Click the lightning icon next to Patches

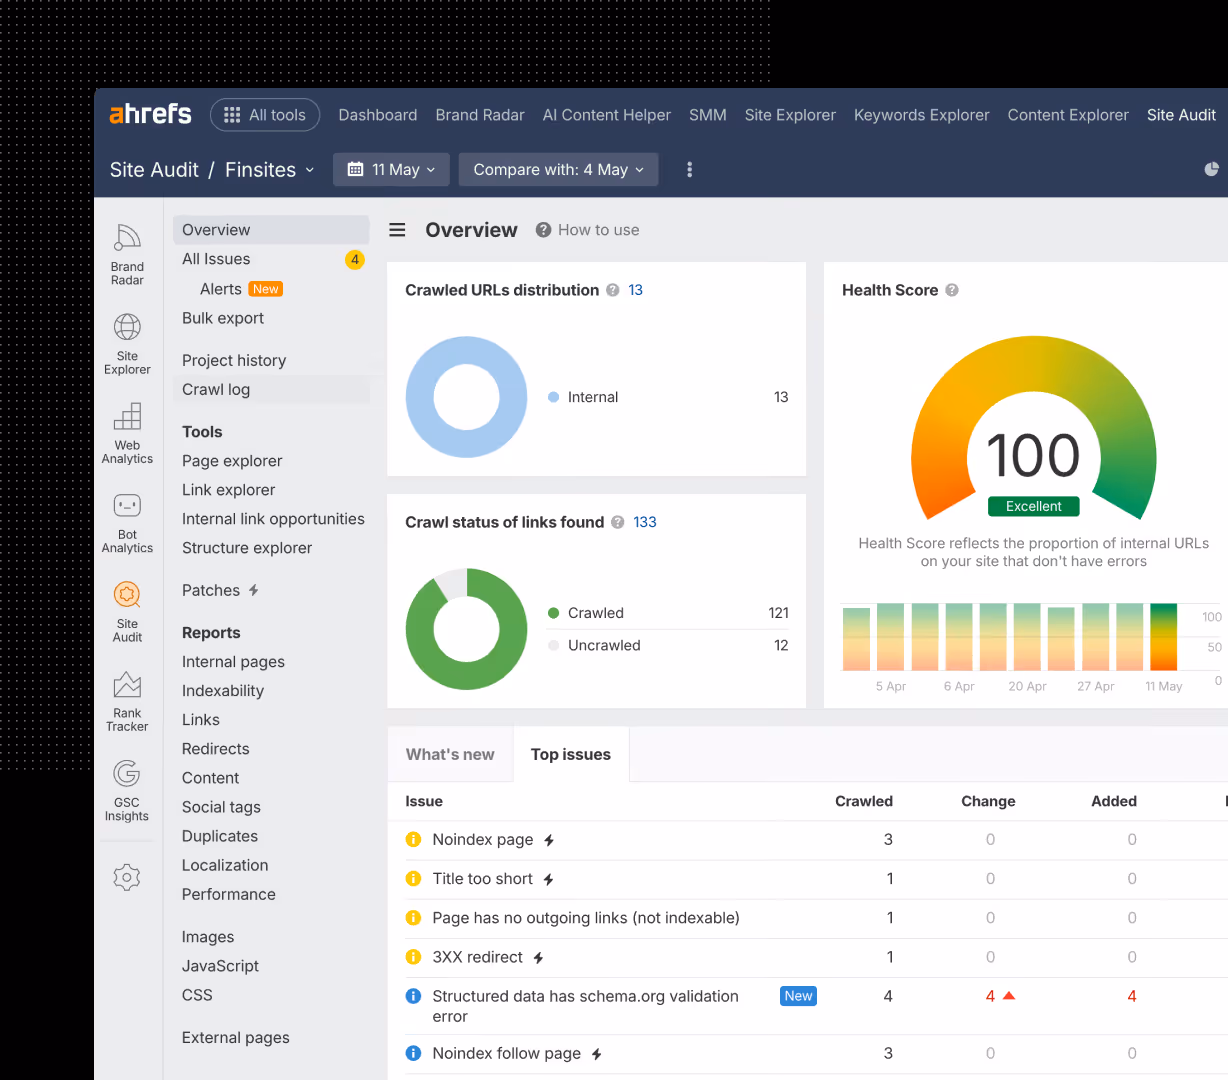254,590
